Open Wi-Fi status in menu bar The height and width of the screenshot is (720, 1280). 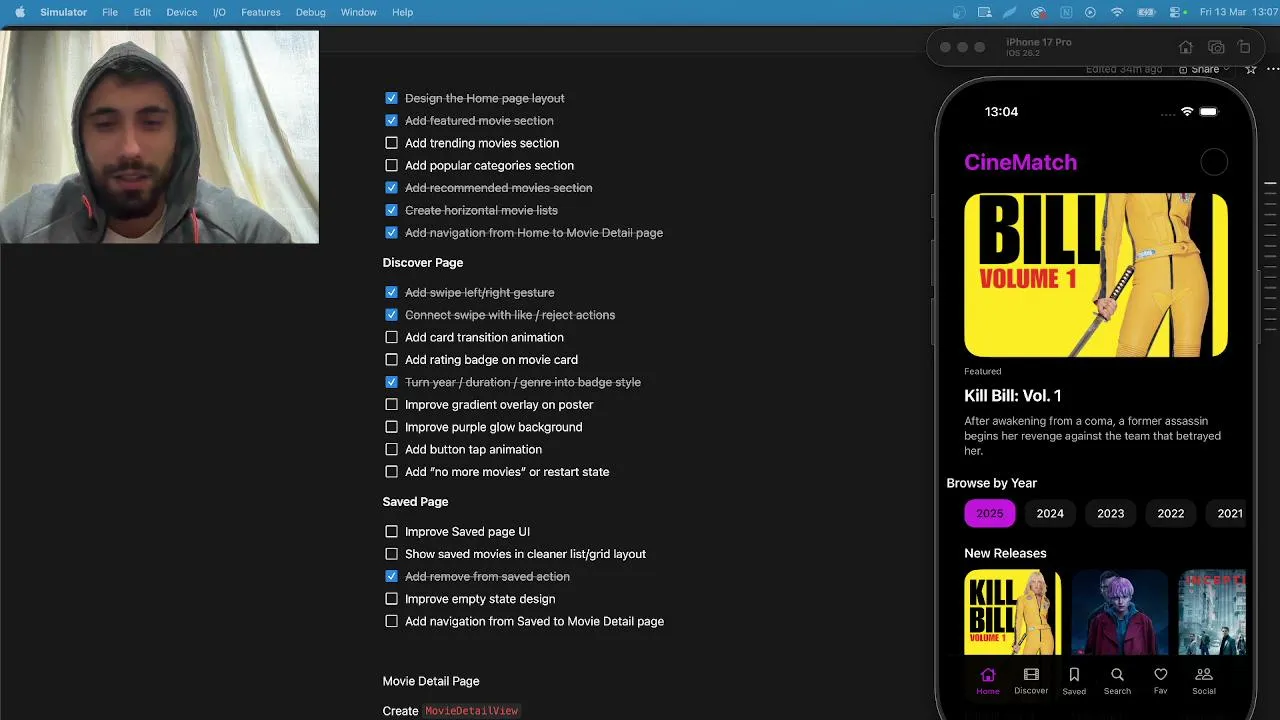tap(1117, 12)
